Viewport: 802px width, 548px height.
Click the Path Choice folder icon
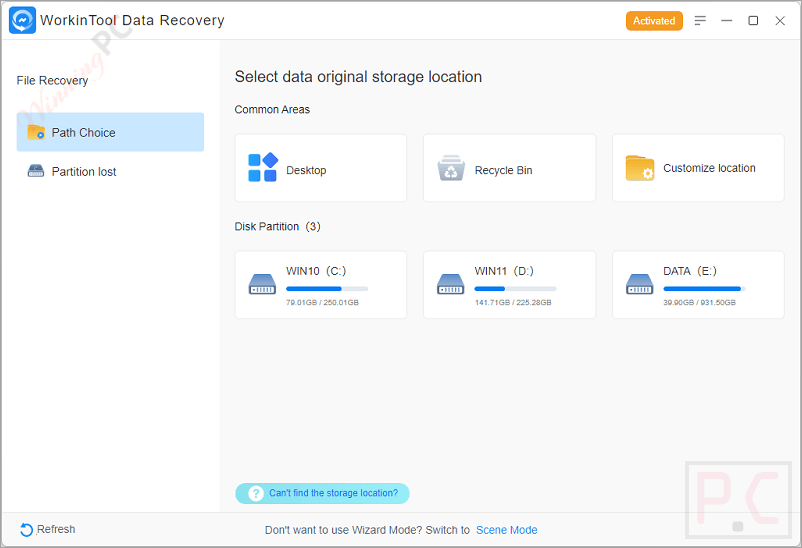(36, 132)
